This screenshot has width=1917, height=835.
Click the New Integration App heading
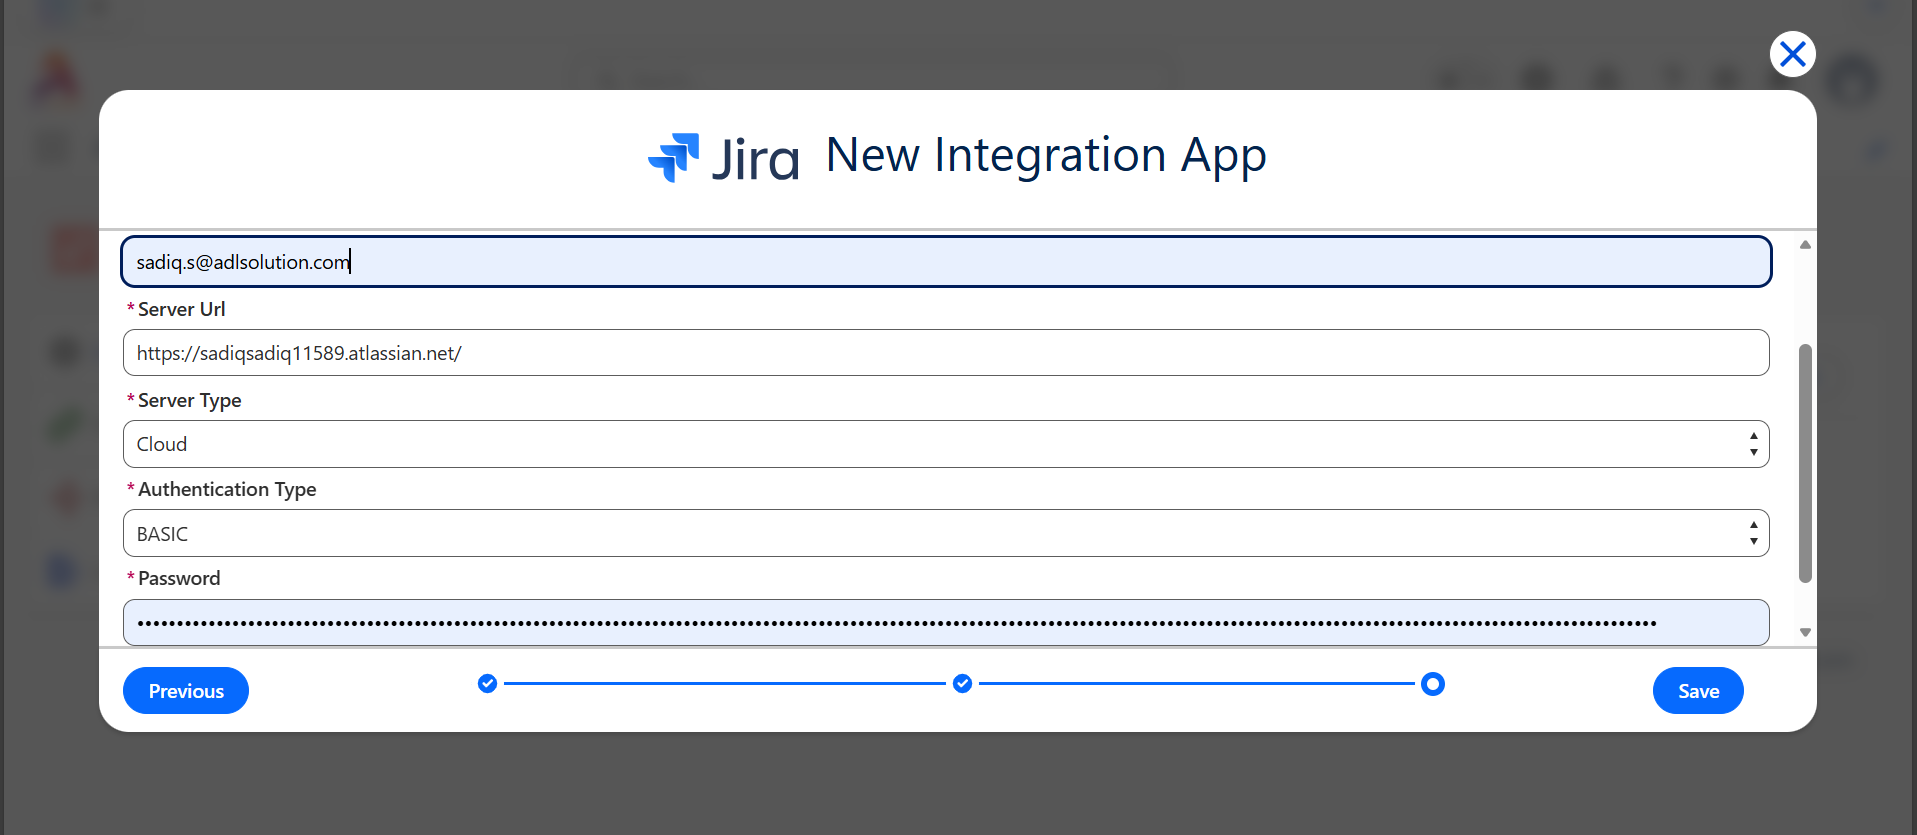click(1046, 156)
